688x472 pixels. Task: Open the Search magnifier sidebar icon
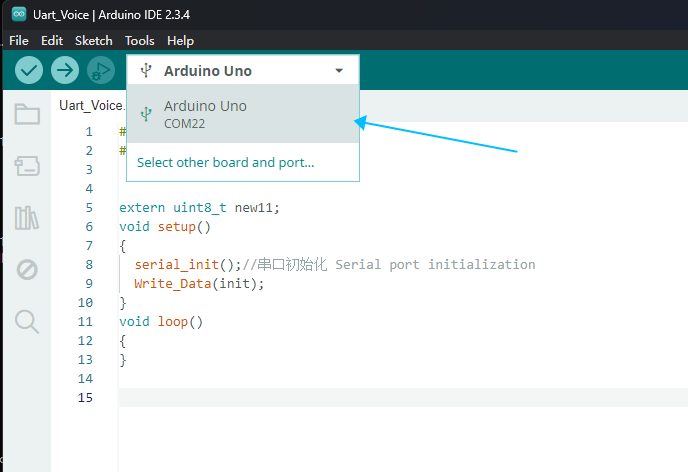(x=27, y=322)
